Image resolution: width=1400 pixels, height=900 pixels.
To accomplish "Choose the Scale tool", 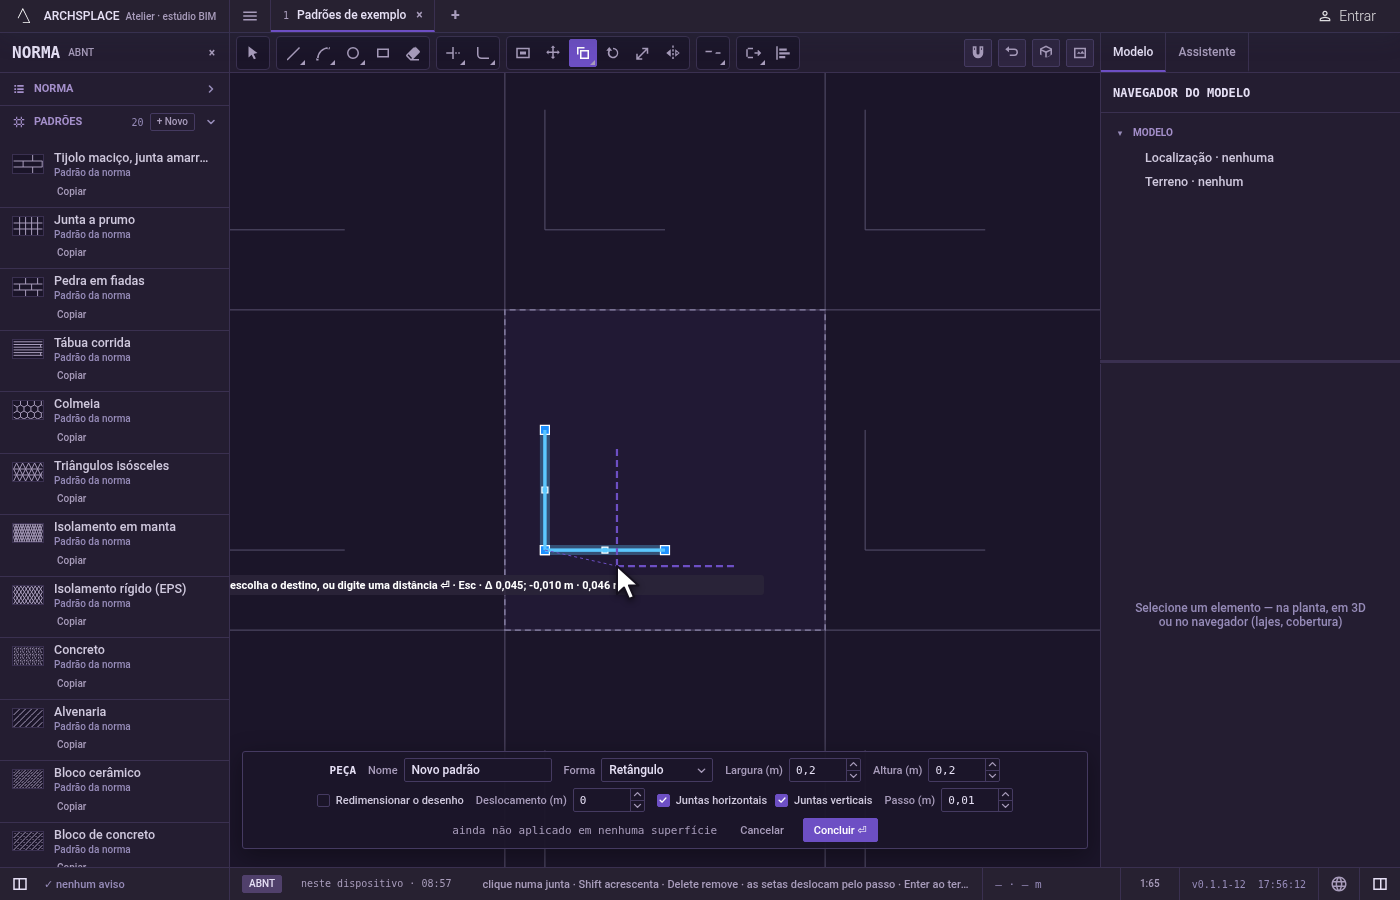I will click(x=643, y=53).
